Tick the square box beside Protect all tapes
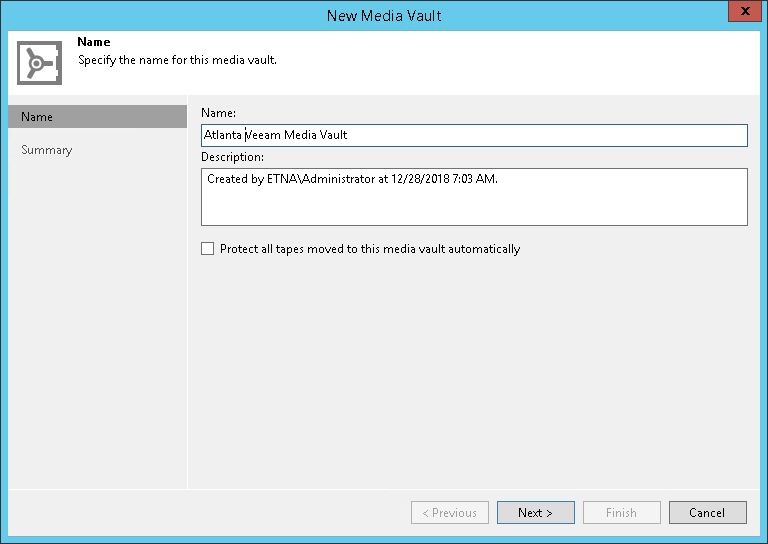Viewport: 768px width, 544px height. [208, 249]
